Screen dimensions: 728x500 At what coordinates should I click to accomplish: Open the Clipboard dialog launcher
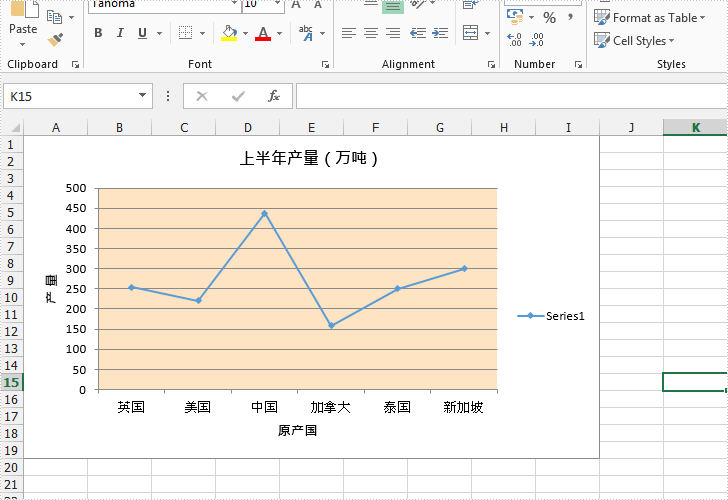coord(75,65)
